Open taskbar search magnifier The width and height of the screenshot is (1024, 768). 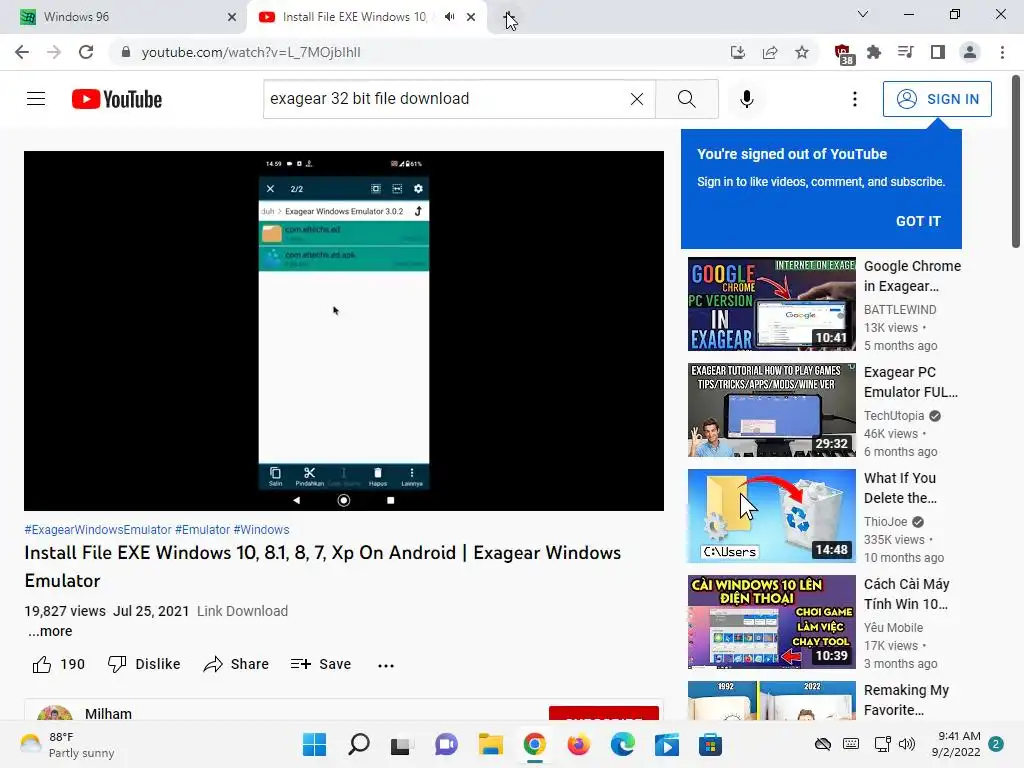359,744
